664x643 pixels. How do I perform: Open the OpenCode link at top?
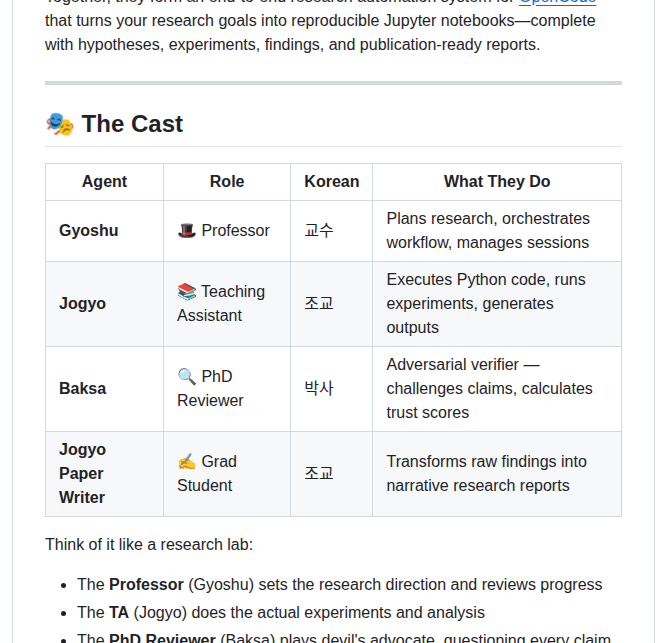point(557,1)
